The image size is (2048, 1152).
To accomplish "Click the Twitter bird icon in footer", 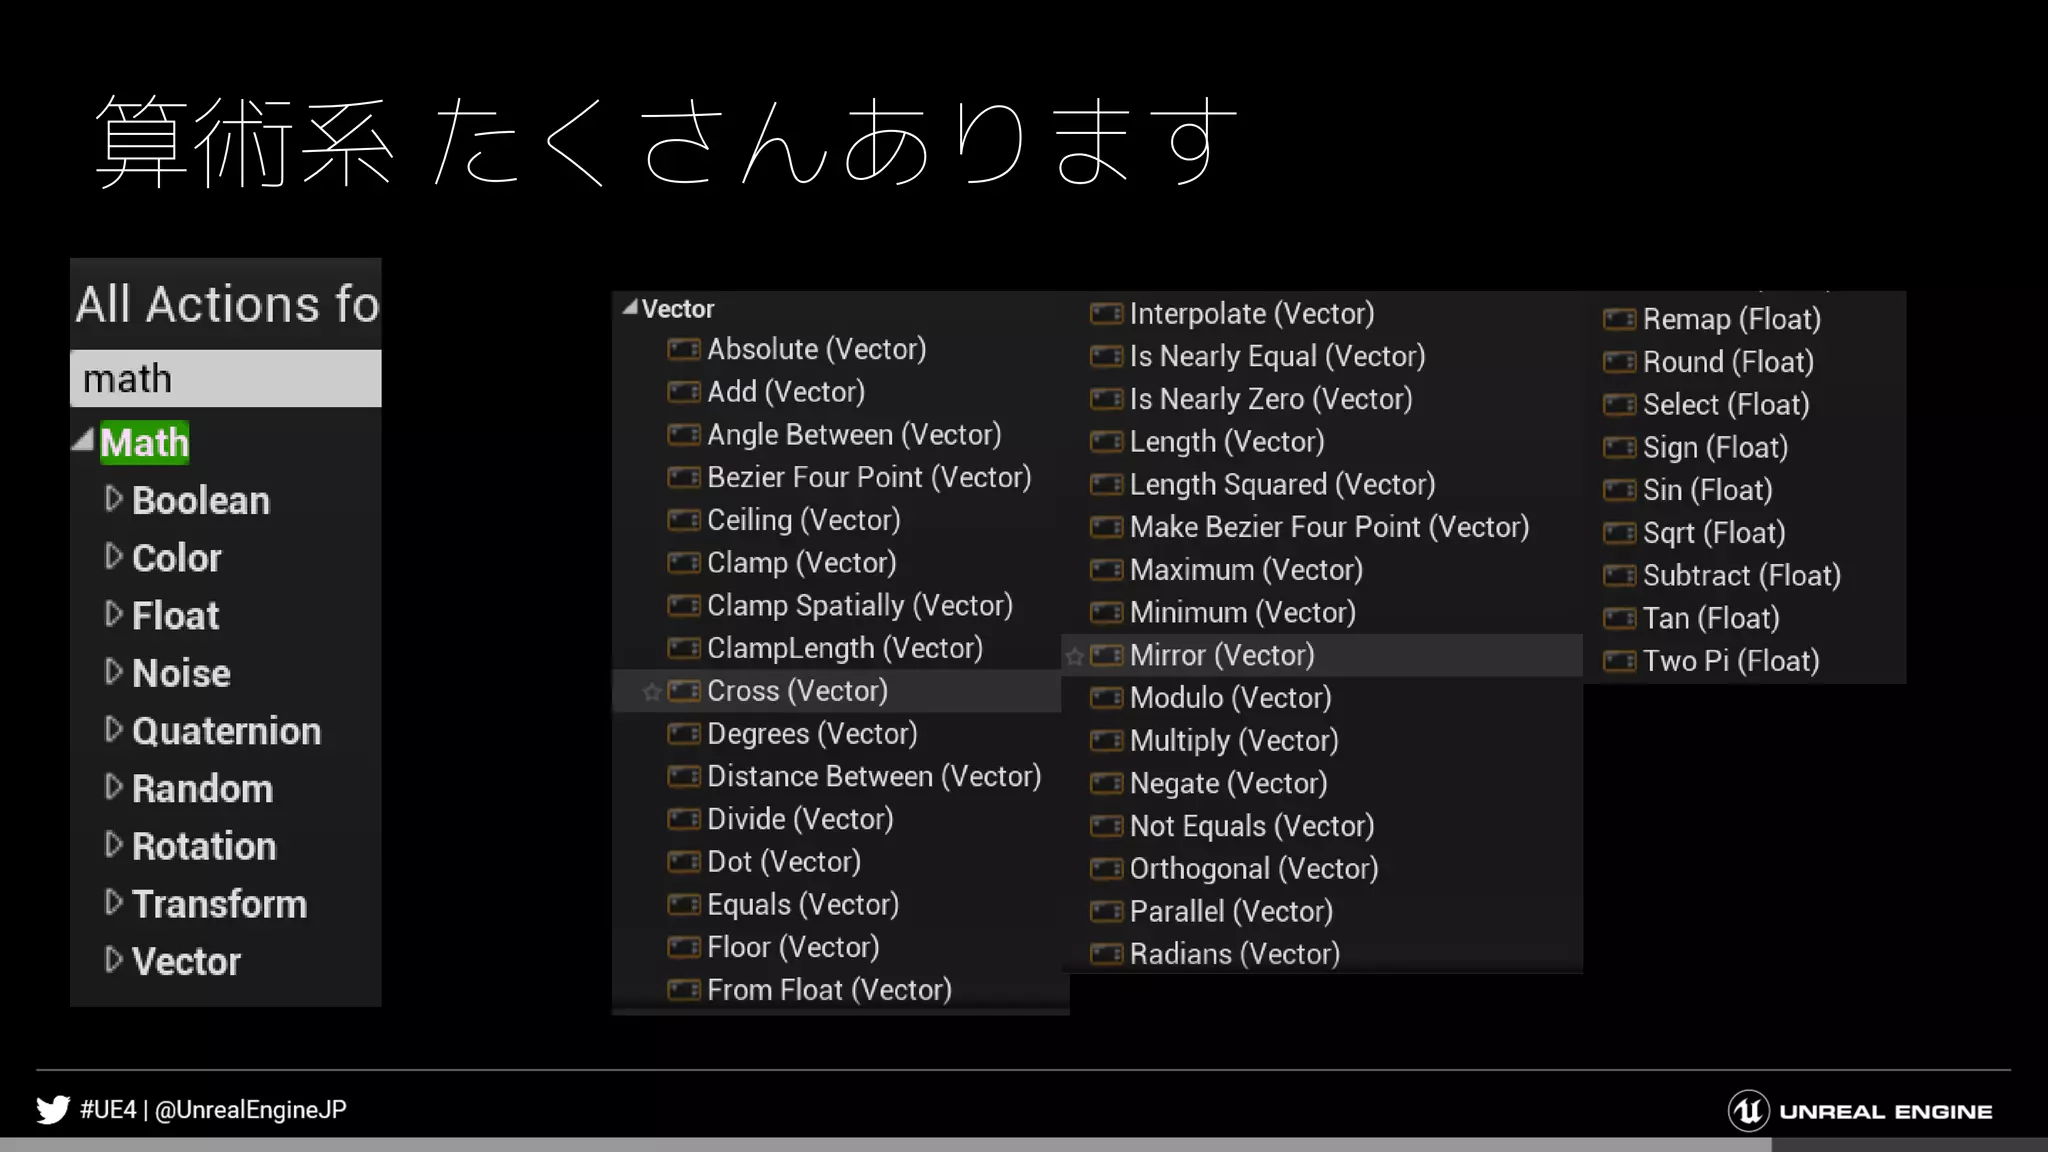I will [x=53, y=1110].
